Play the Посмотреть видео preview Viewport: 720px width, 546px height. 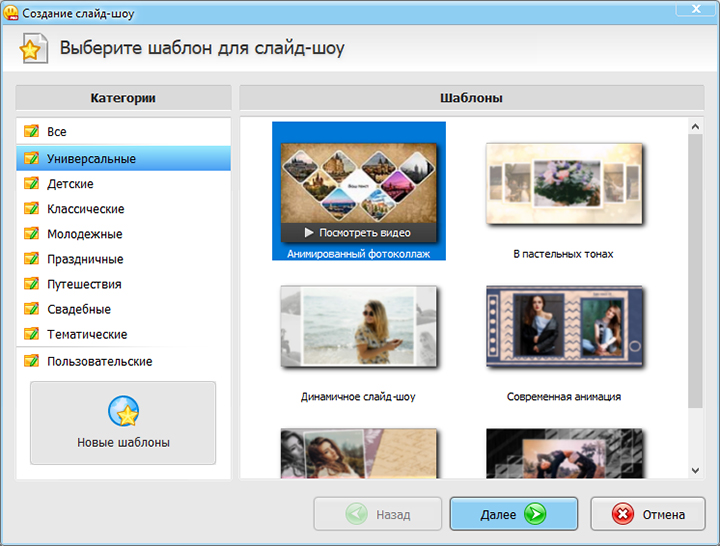pyautogui.click(x=359, y=233)
